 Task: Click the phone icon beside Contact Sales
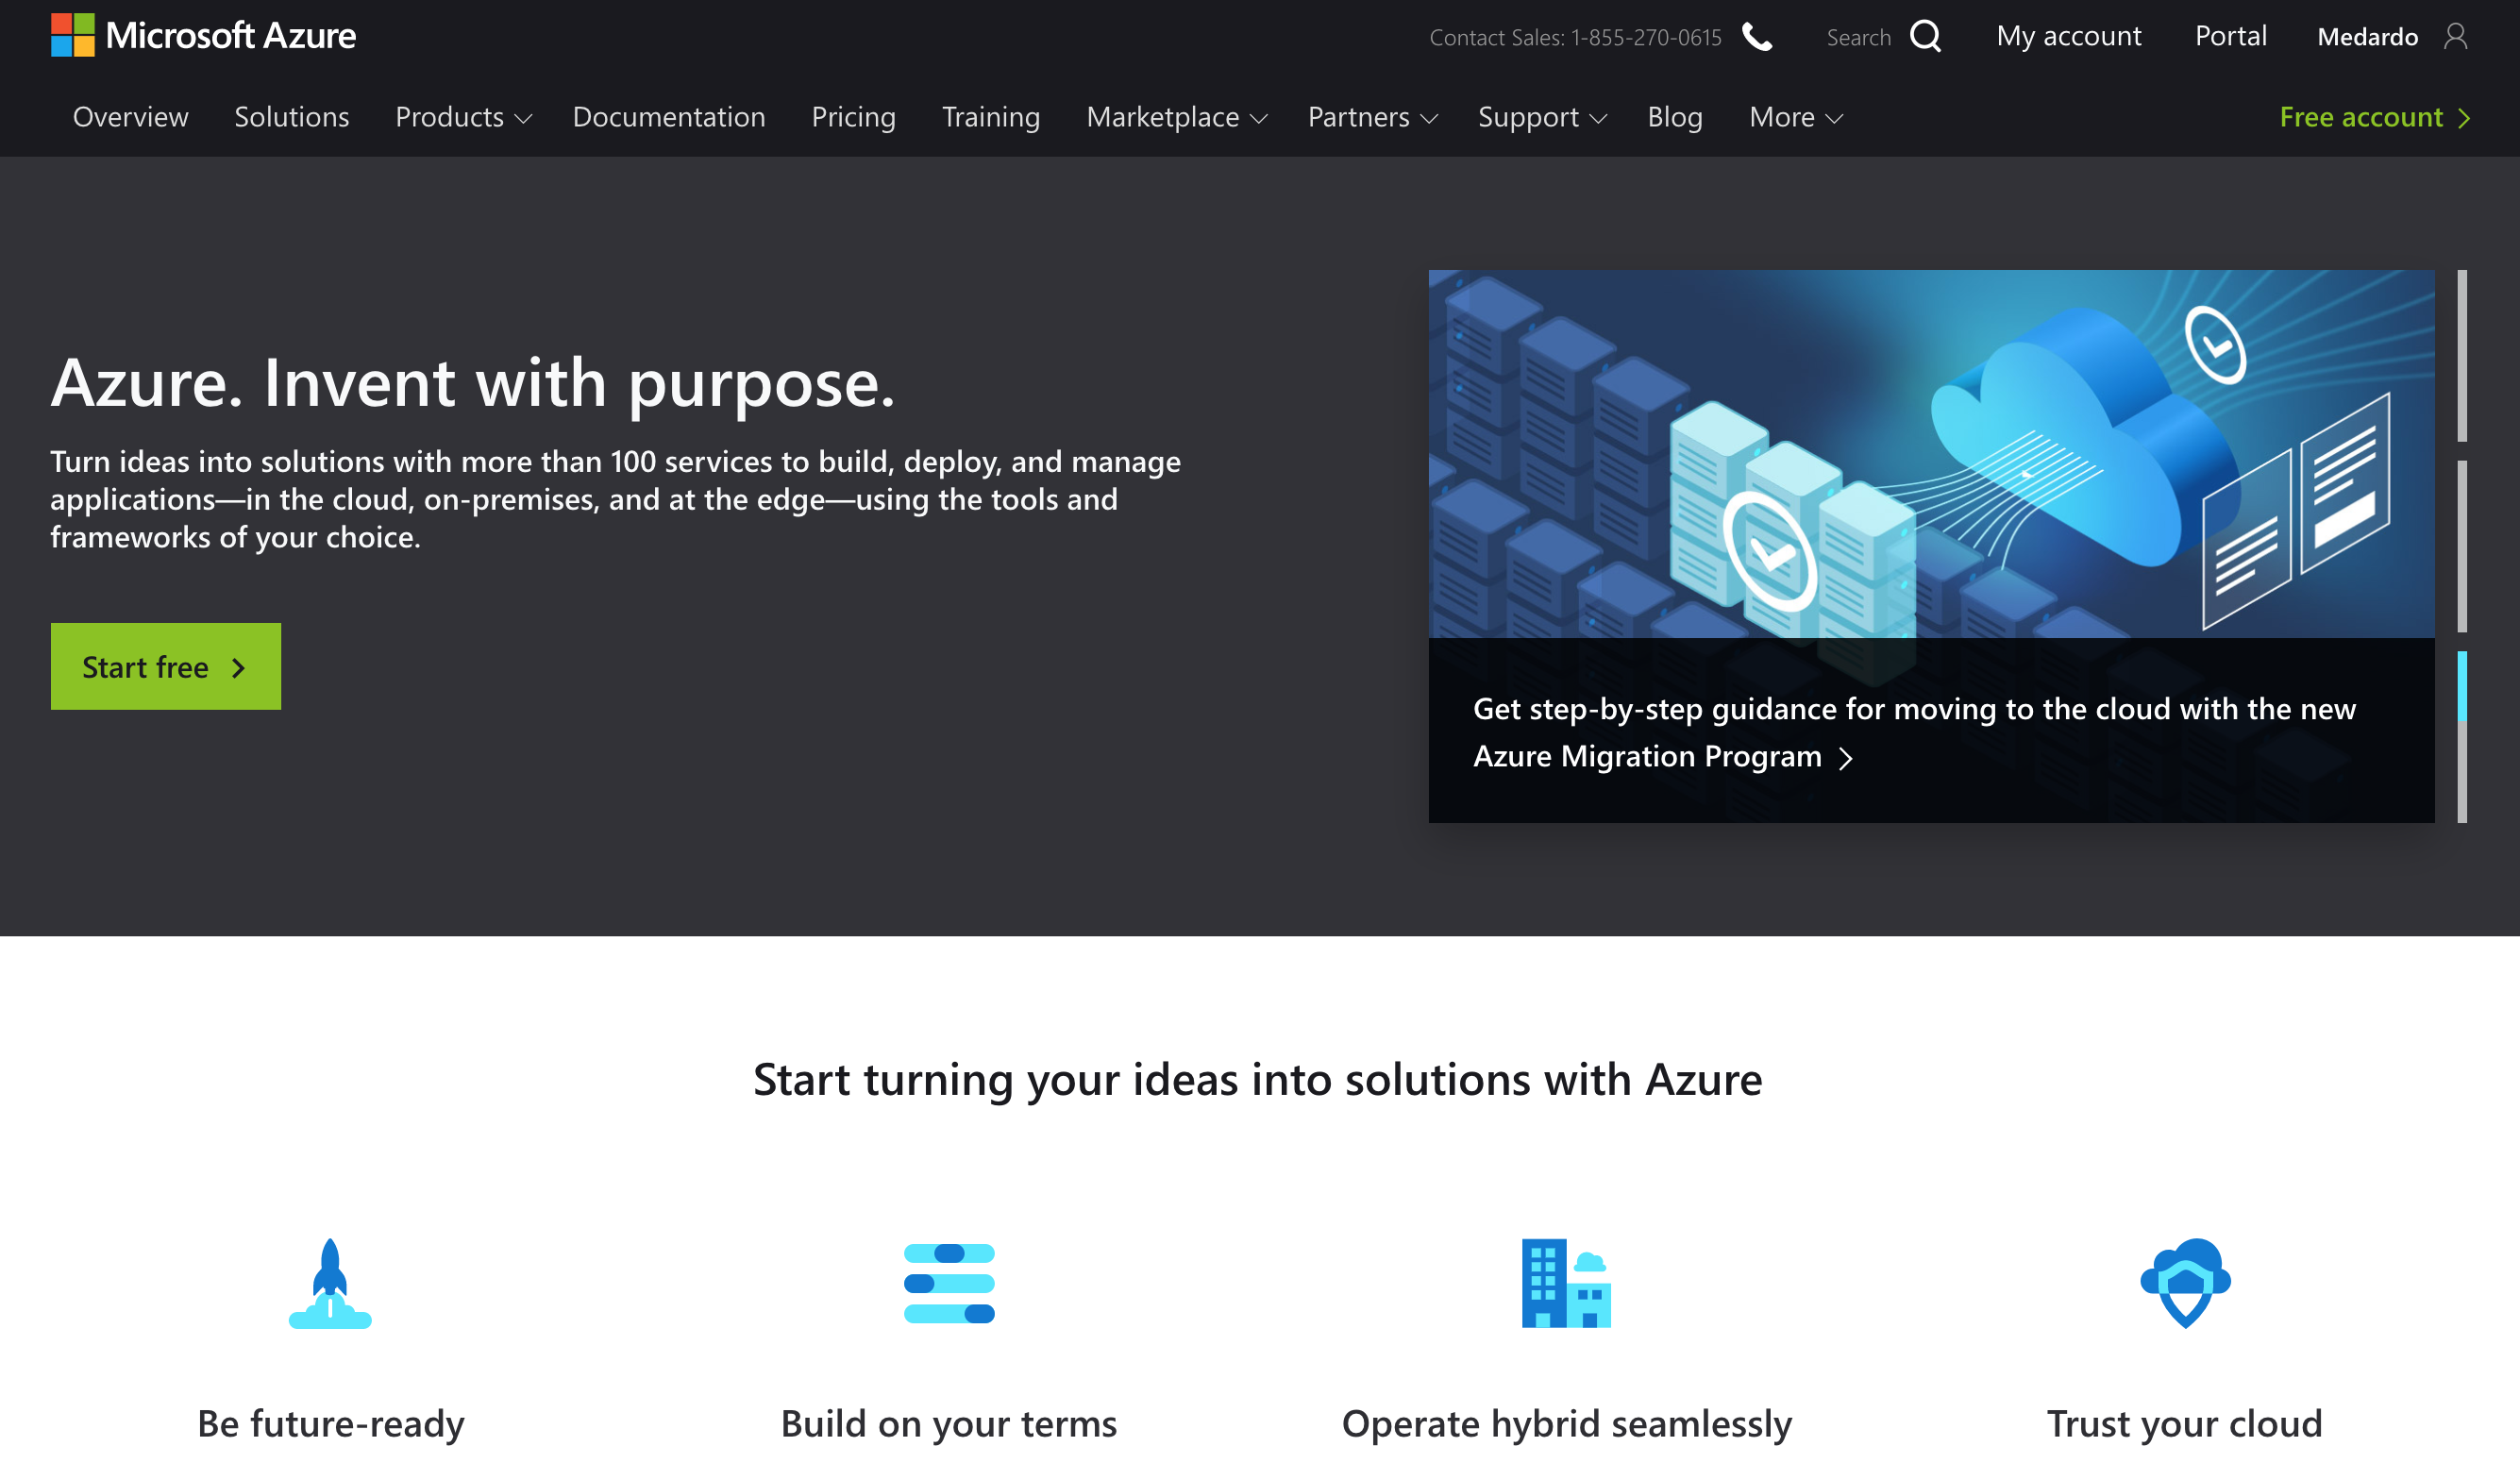[x=1757, y=37]
